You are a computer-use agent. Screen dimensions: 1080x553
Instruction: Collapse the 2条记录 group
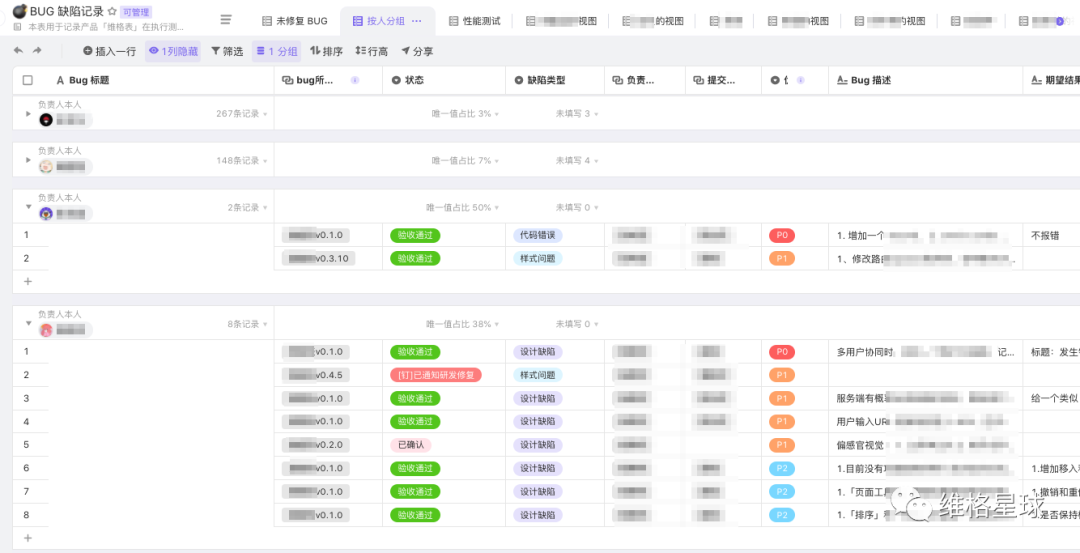tap(28, 207)
